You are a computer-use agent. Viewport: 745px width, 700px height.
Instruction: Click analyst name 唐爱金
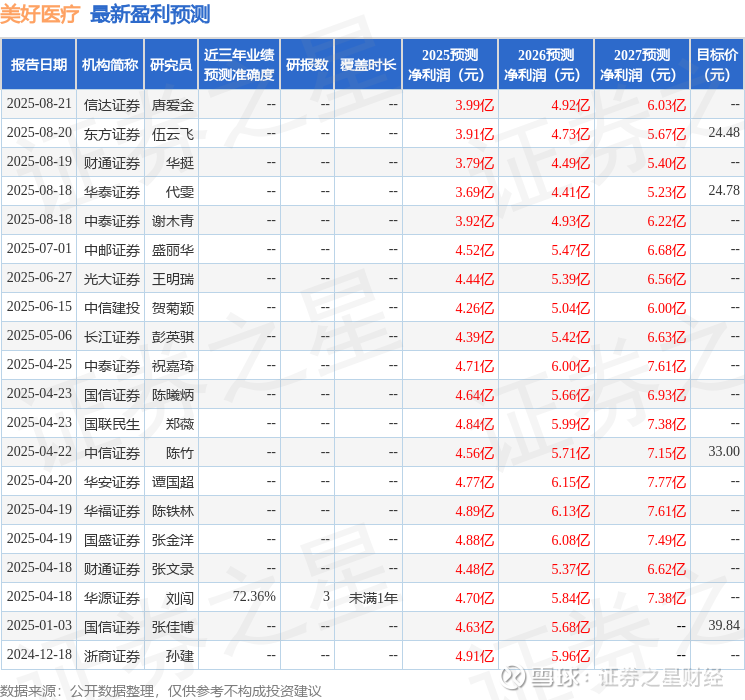click(172, 105)
